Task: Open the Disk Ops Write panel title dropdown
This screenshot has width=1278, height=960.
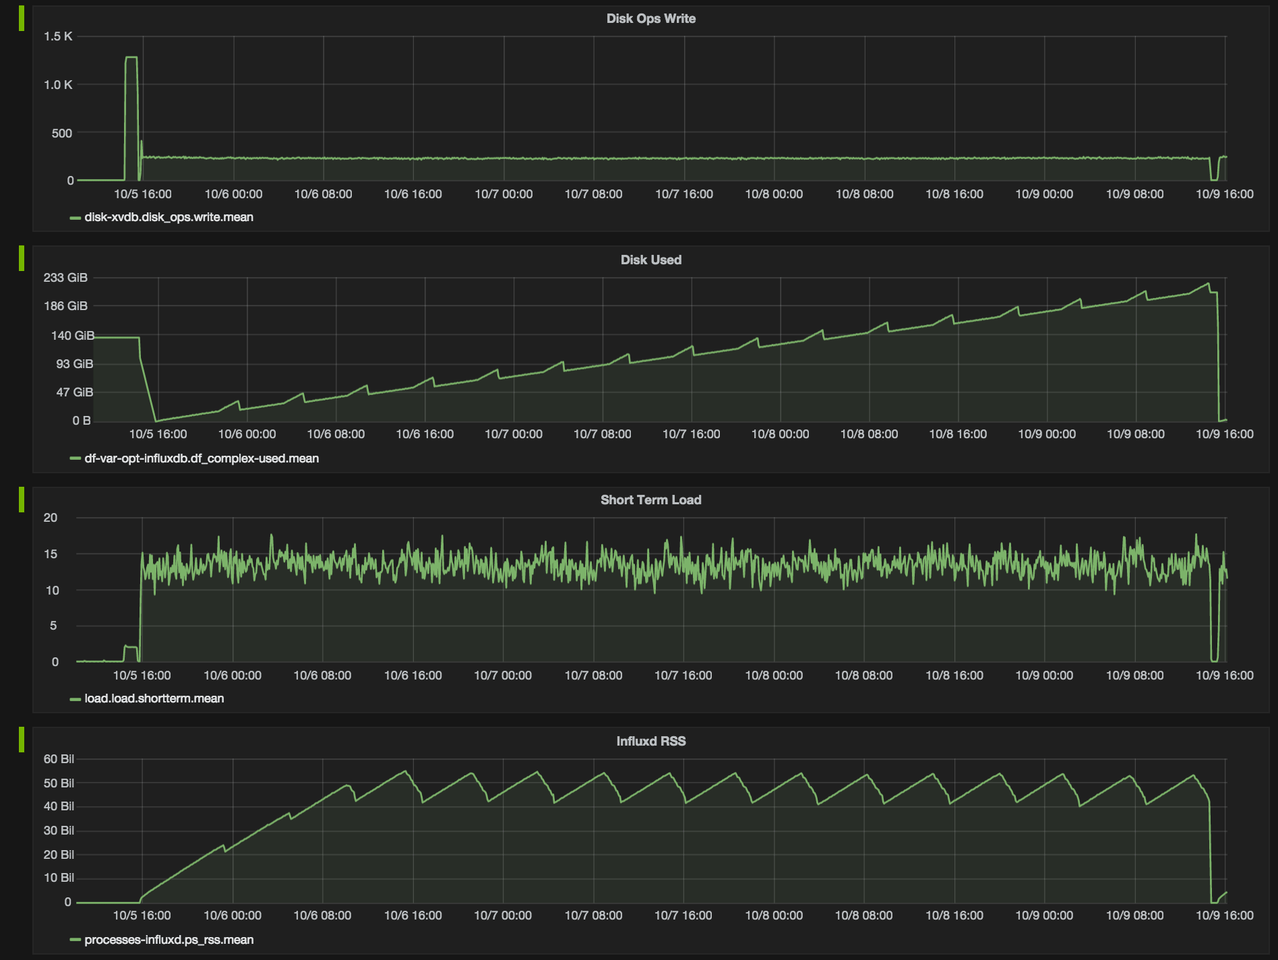Action: coord(651,18)
